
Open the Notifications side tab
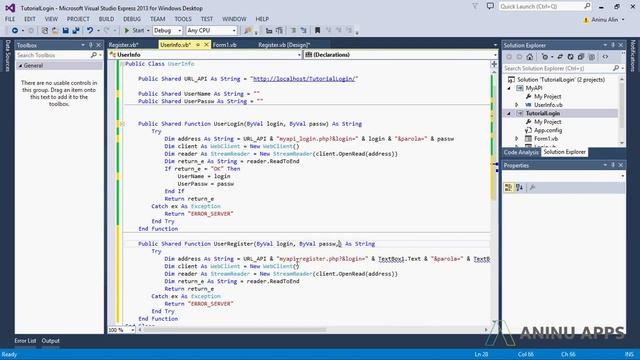[633, 56]
